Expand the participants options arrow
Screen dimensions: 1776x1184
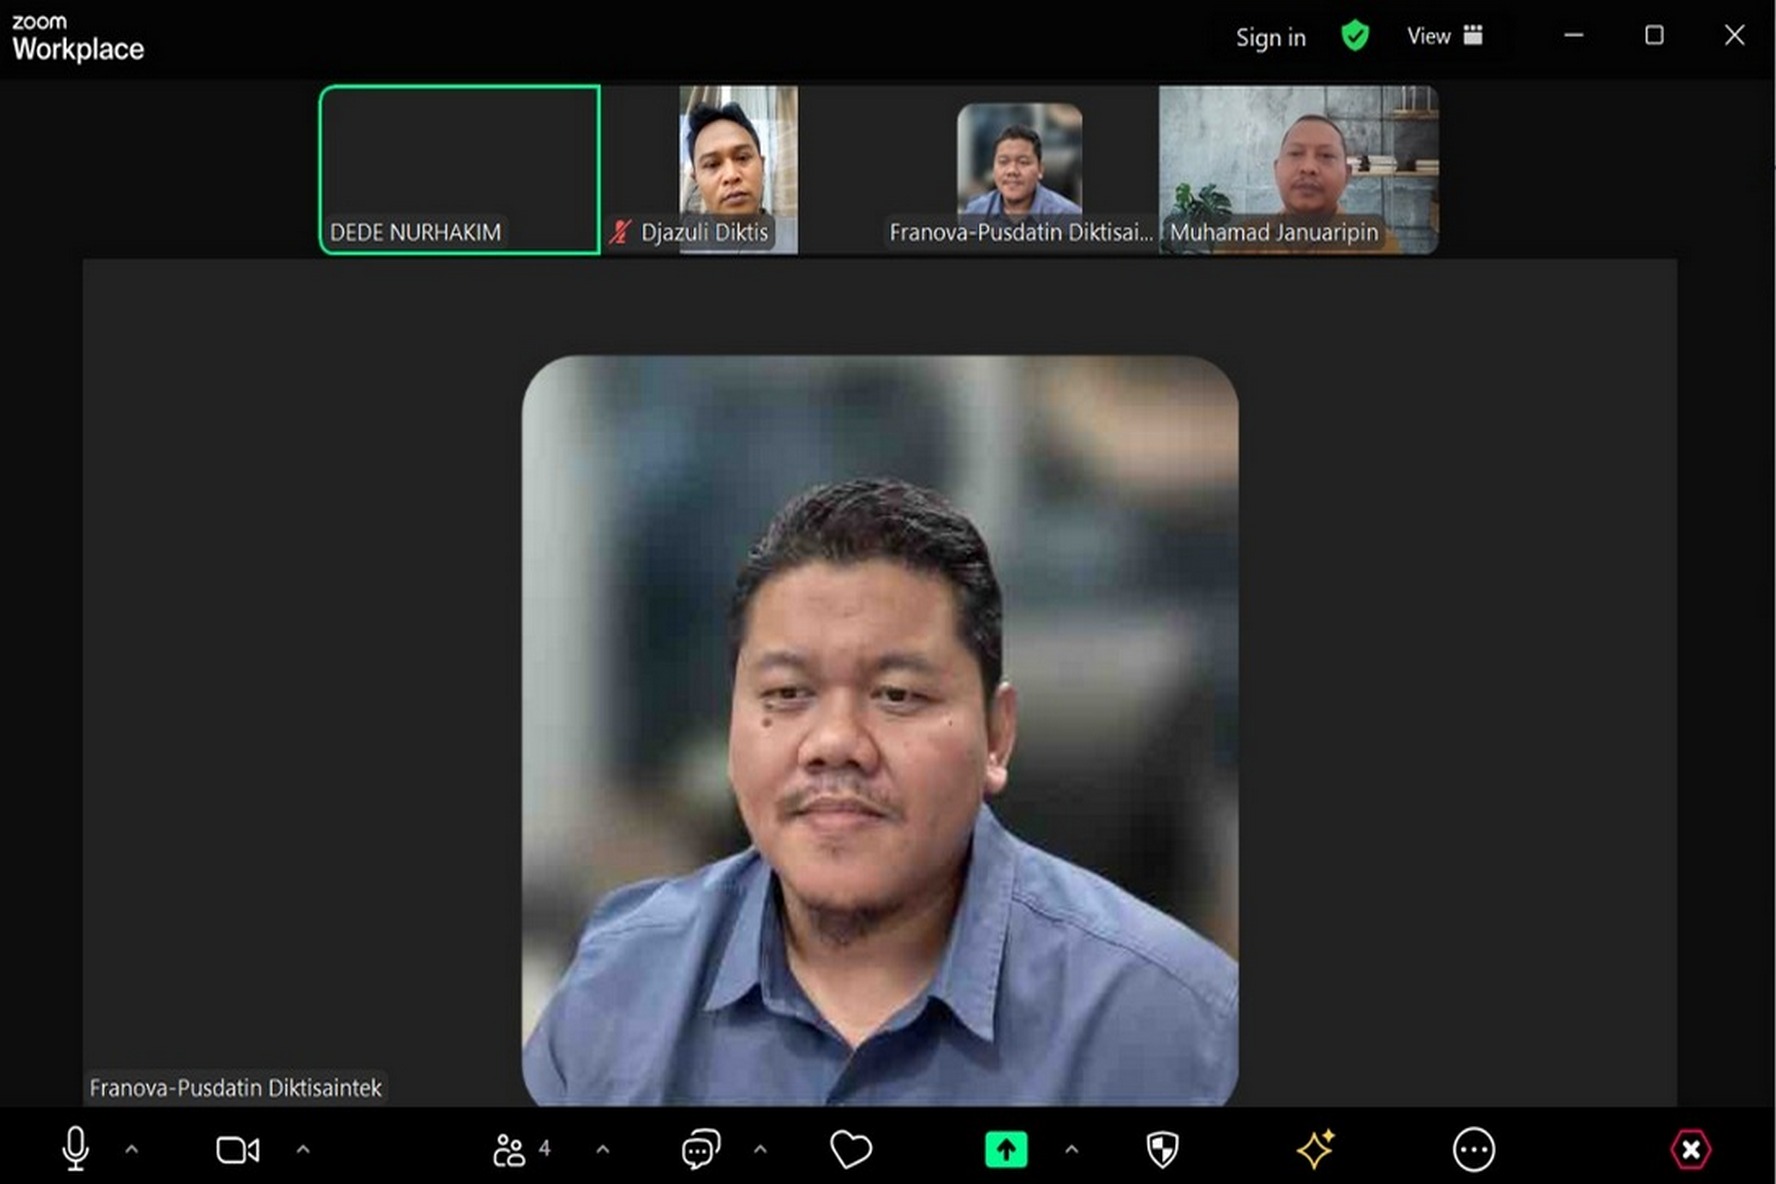click(x=603, y=1150)
